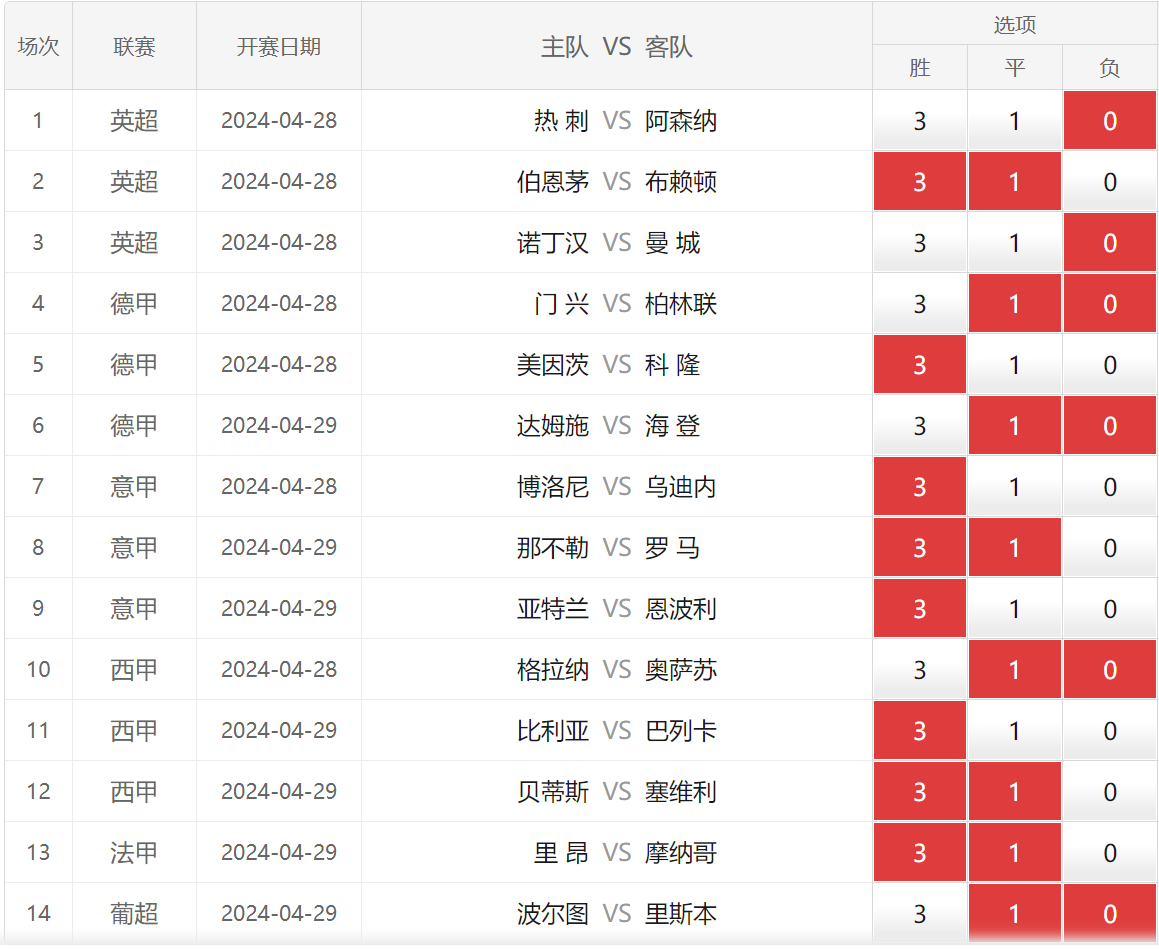Select loss option 0 for 比利亚 vs 巴列卡

pos(1109,730)
